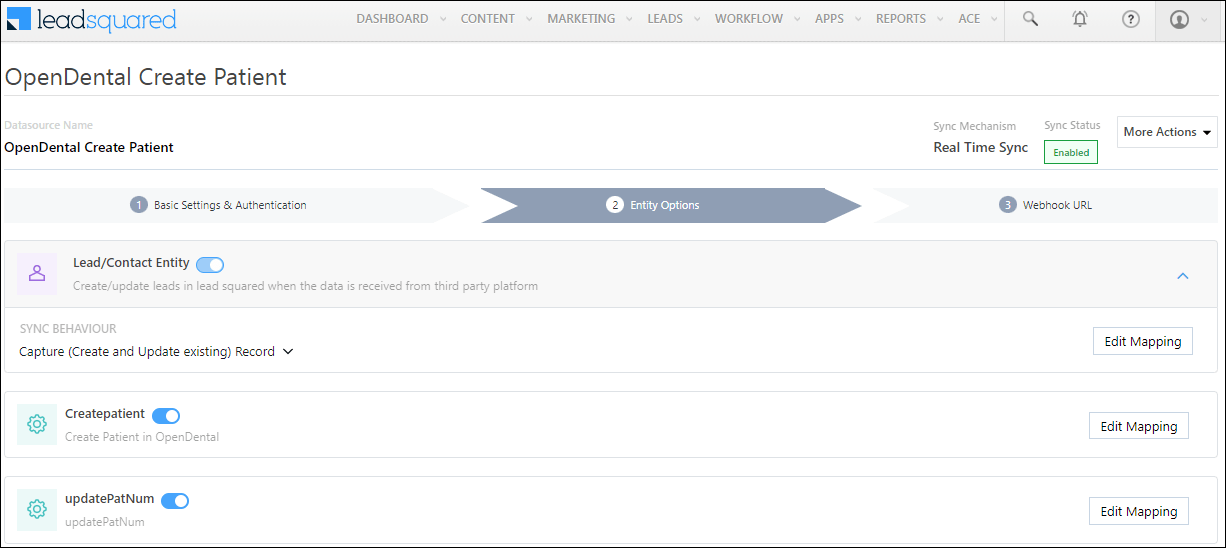Toggle the Createpatient switch
Image resolution: width=1226 pixels, height=548 pixels.
(x=166, y=416)
